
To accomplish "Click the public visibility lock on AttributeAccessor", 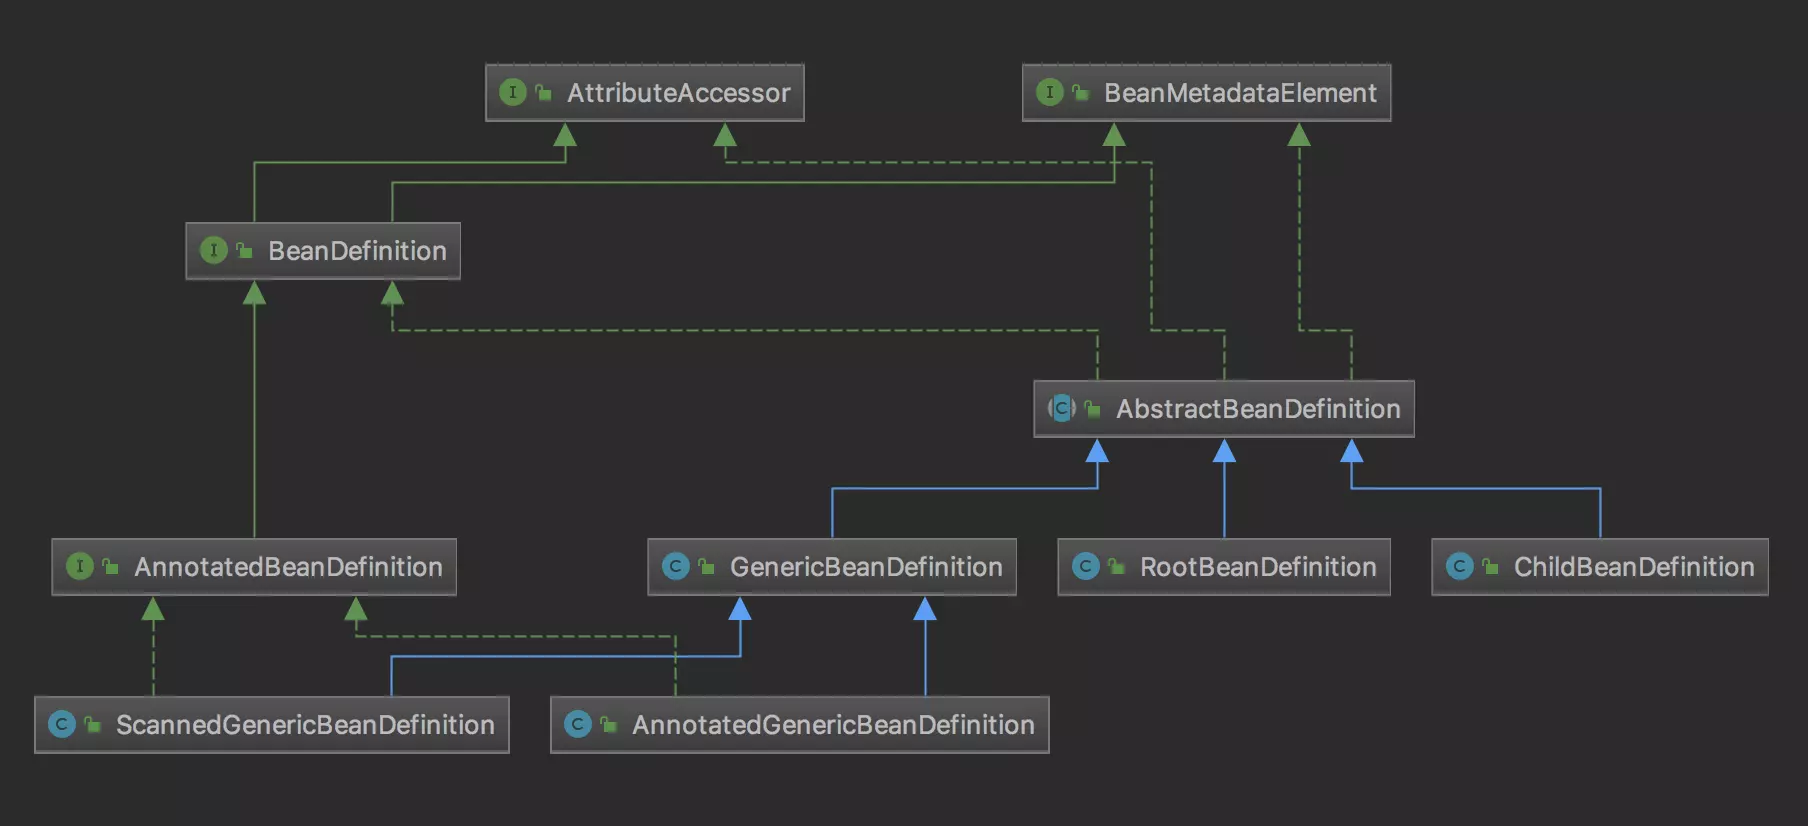I will click(x=543, y=93).
